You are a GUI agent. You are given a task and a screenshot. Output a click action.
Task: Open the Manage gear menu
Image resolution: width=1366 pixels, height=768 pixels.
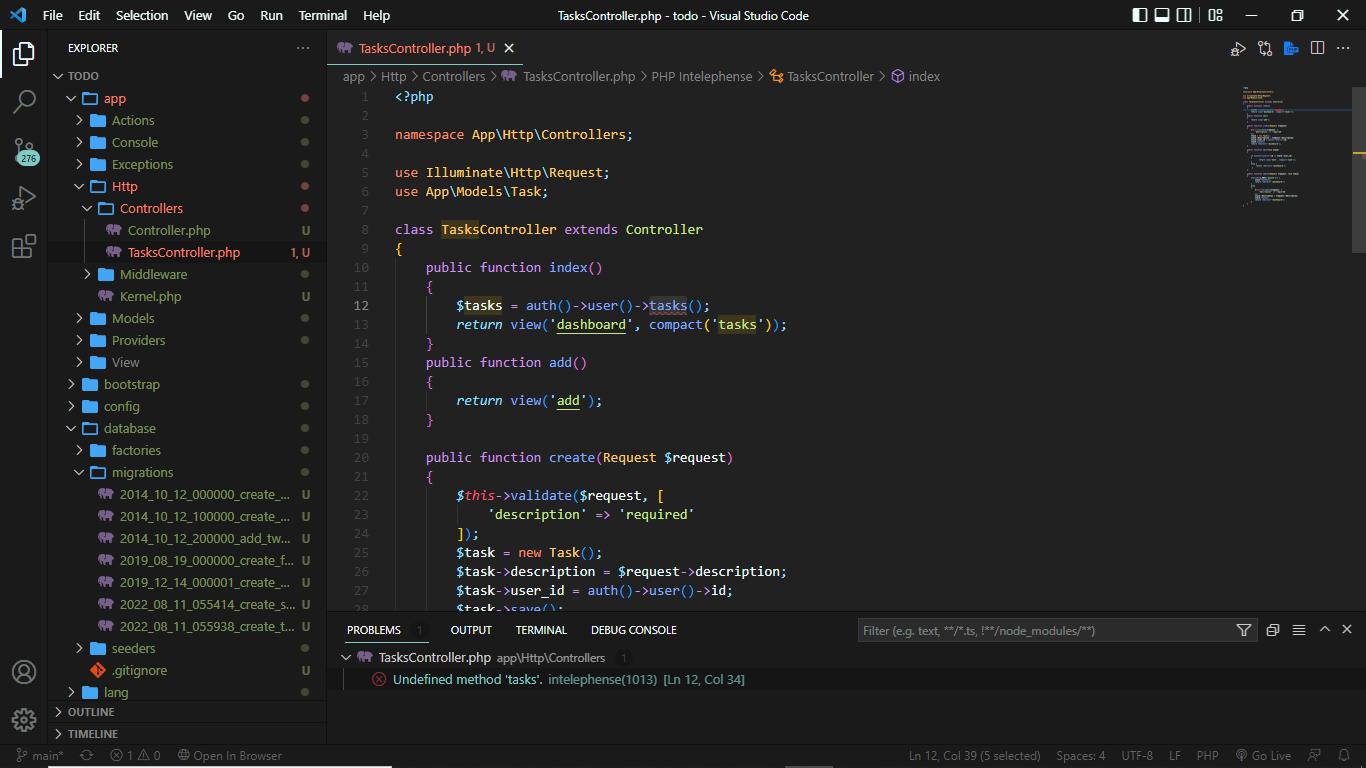pyautogui.click(x=24, y=720)
